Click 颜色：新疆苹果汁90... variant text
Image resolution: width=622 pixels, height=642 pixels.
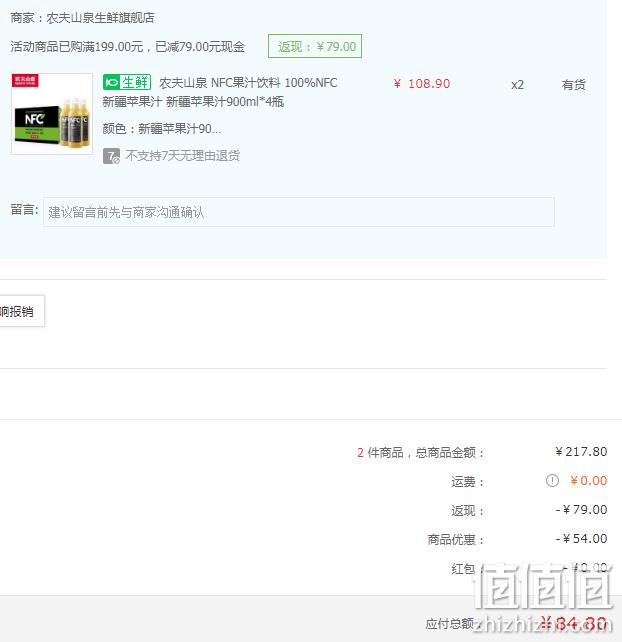(x=161, y=129)
